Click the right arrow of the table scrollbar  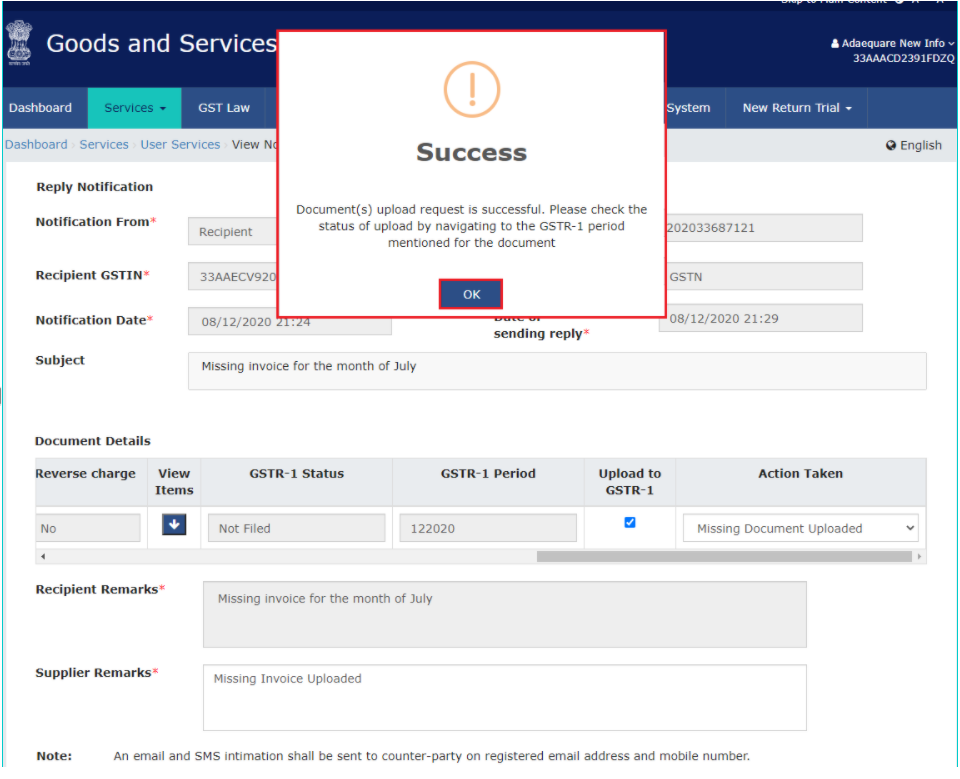[x=919, y=556]
